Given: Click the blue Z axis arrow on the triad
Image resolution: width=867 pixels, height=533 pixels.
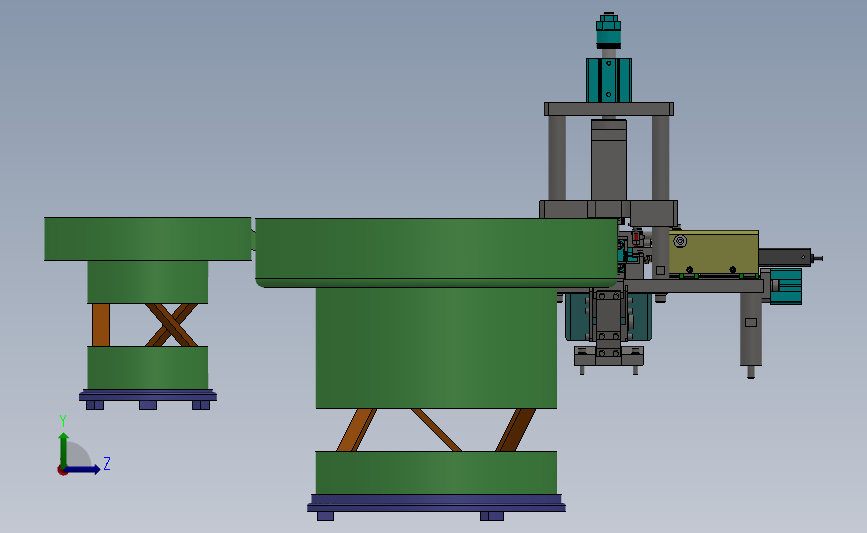Looking at the screenshot, I should (83, 469).
